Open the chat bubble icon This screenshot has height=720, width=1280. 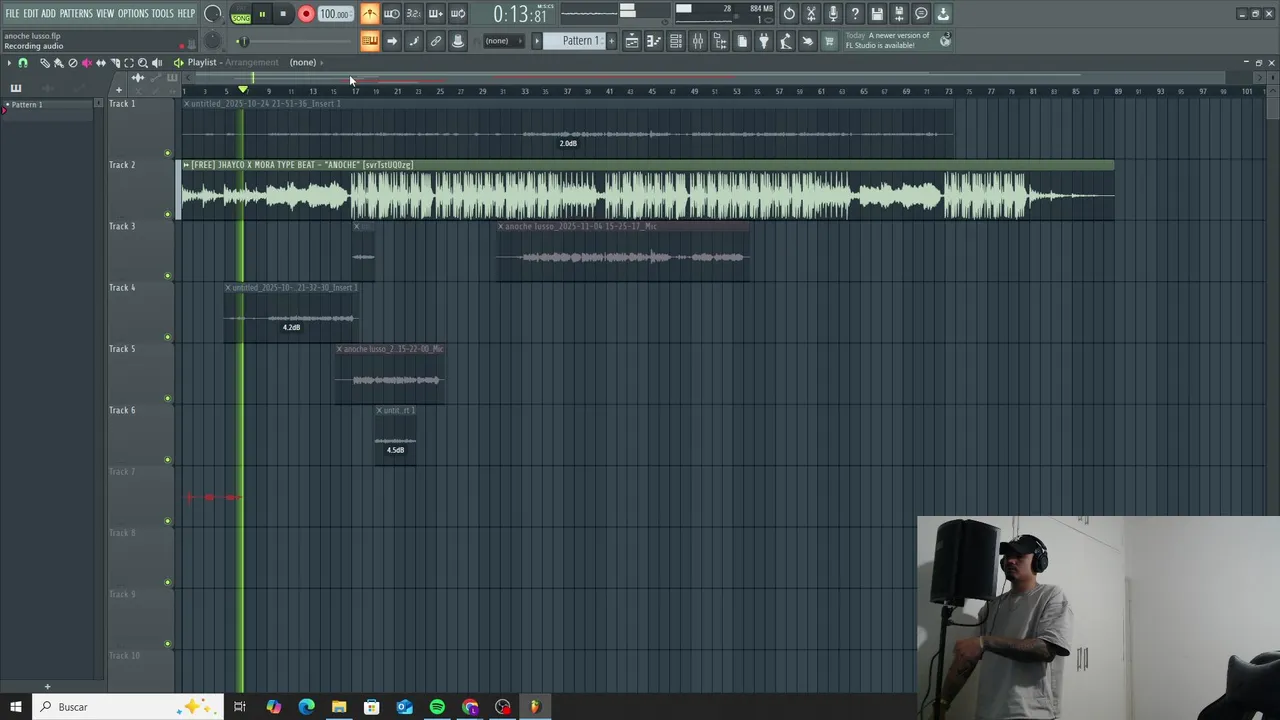pos(921,14)
